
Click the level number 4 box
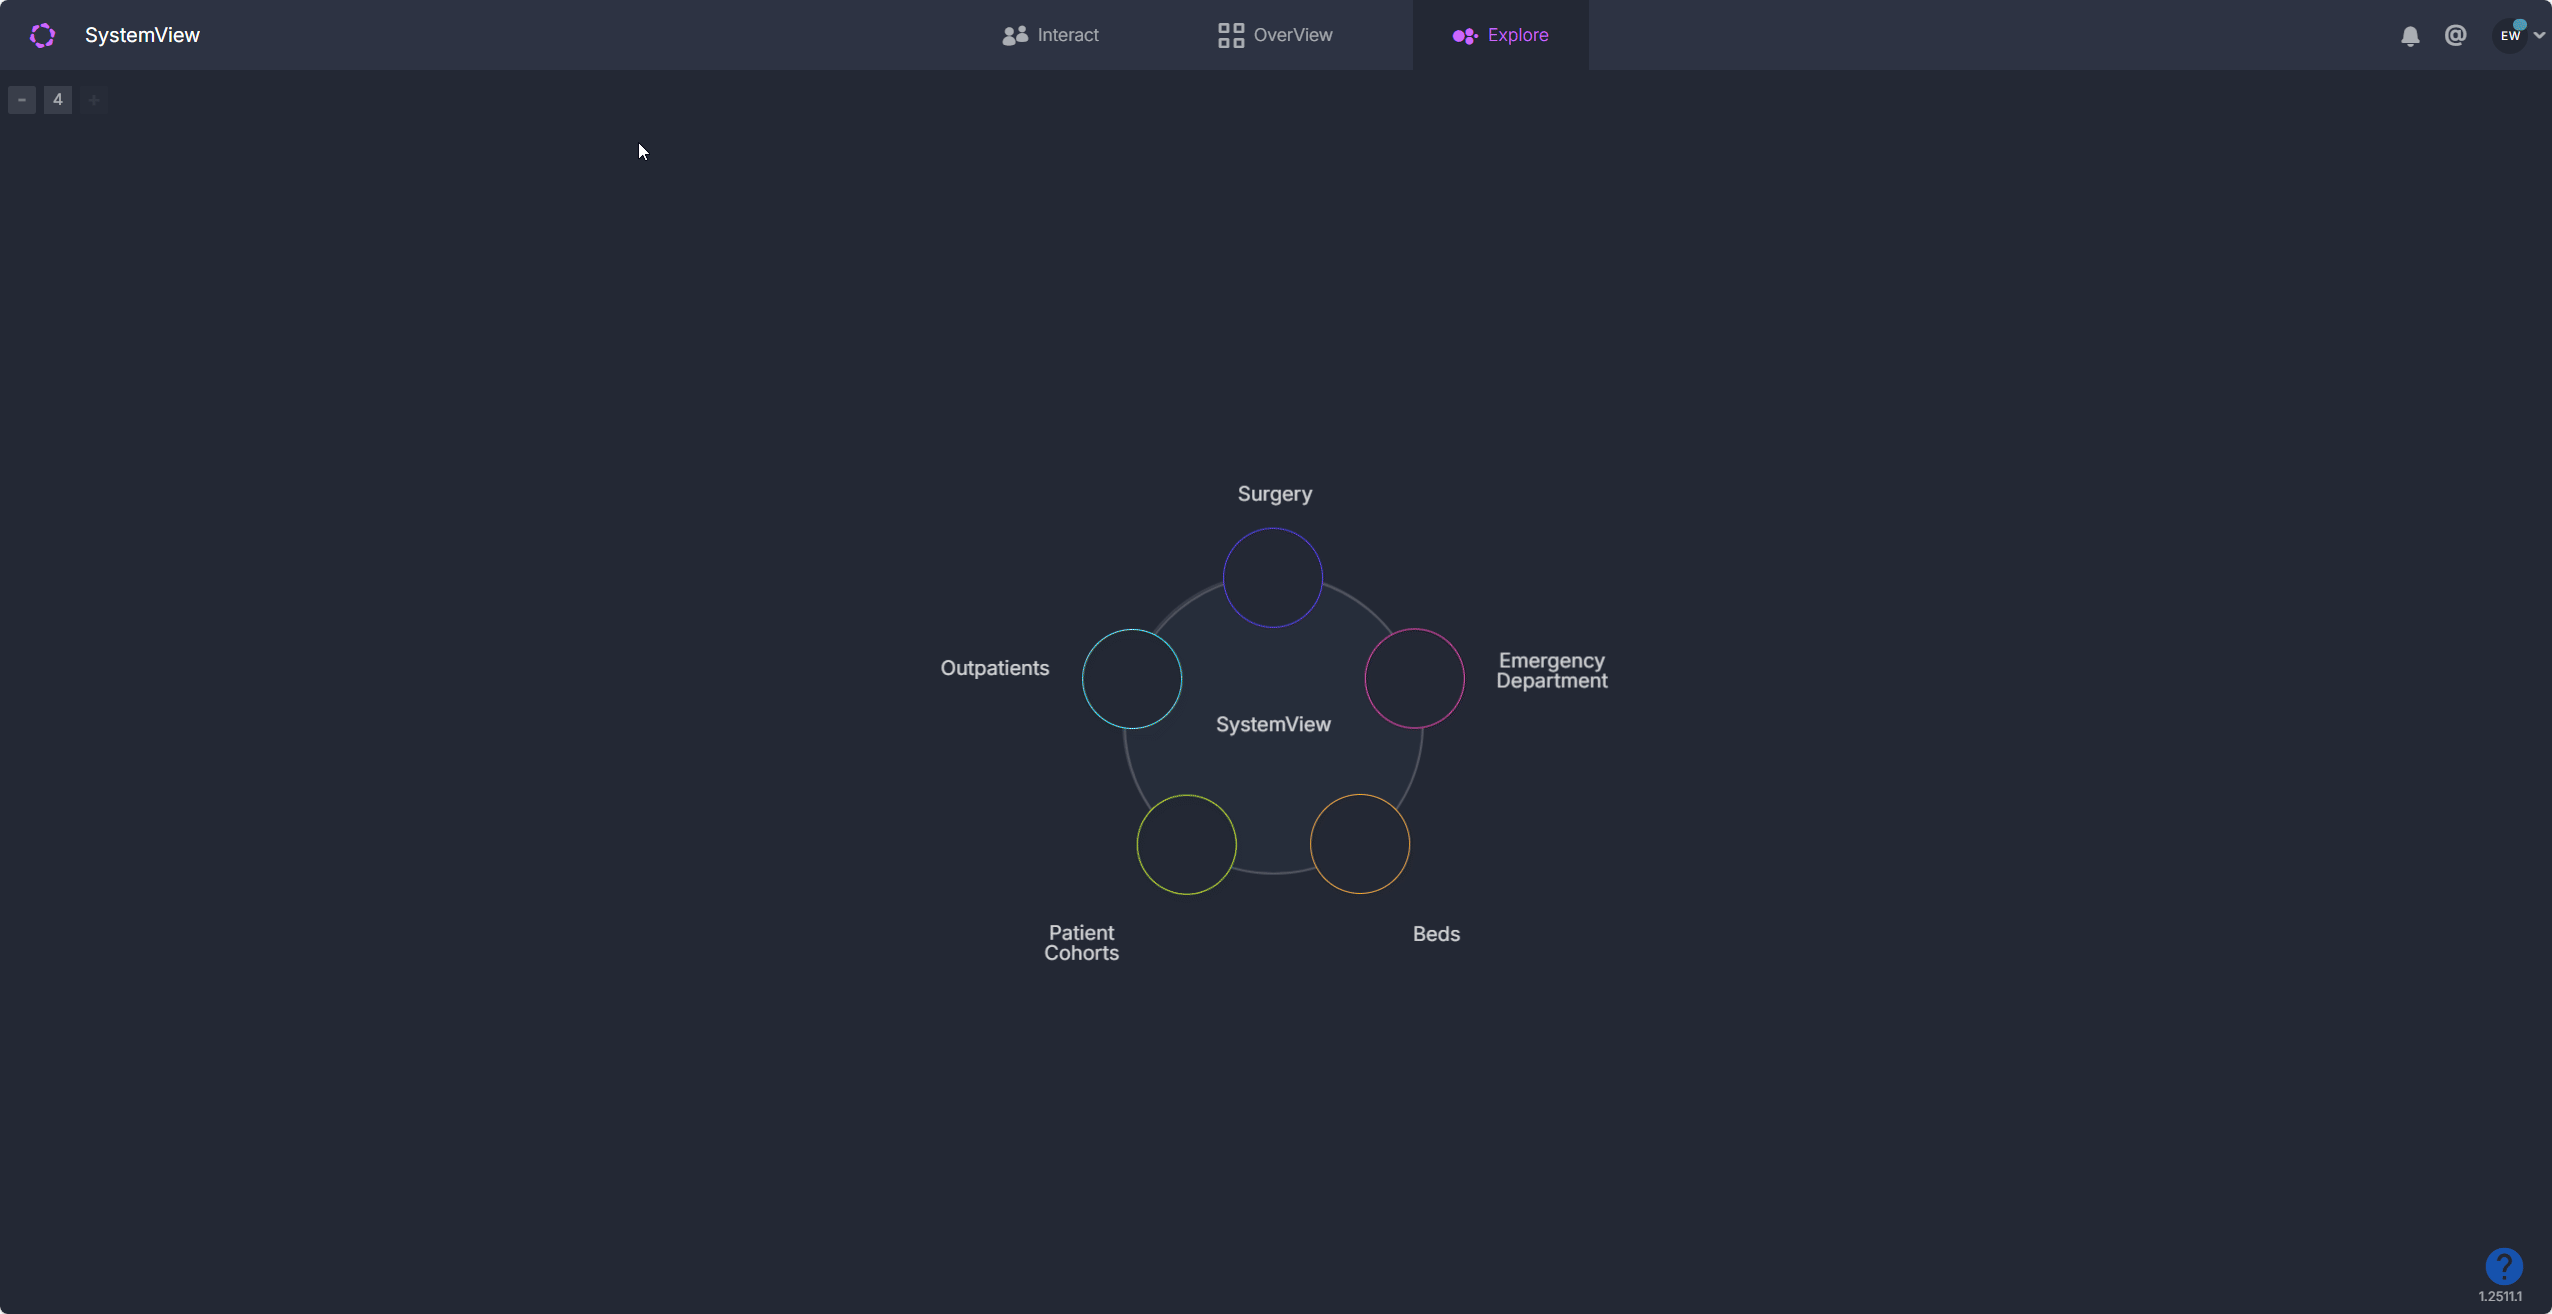pyautogui.click(x=58, y=100)
